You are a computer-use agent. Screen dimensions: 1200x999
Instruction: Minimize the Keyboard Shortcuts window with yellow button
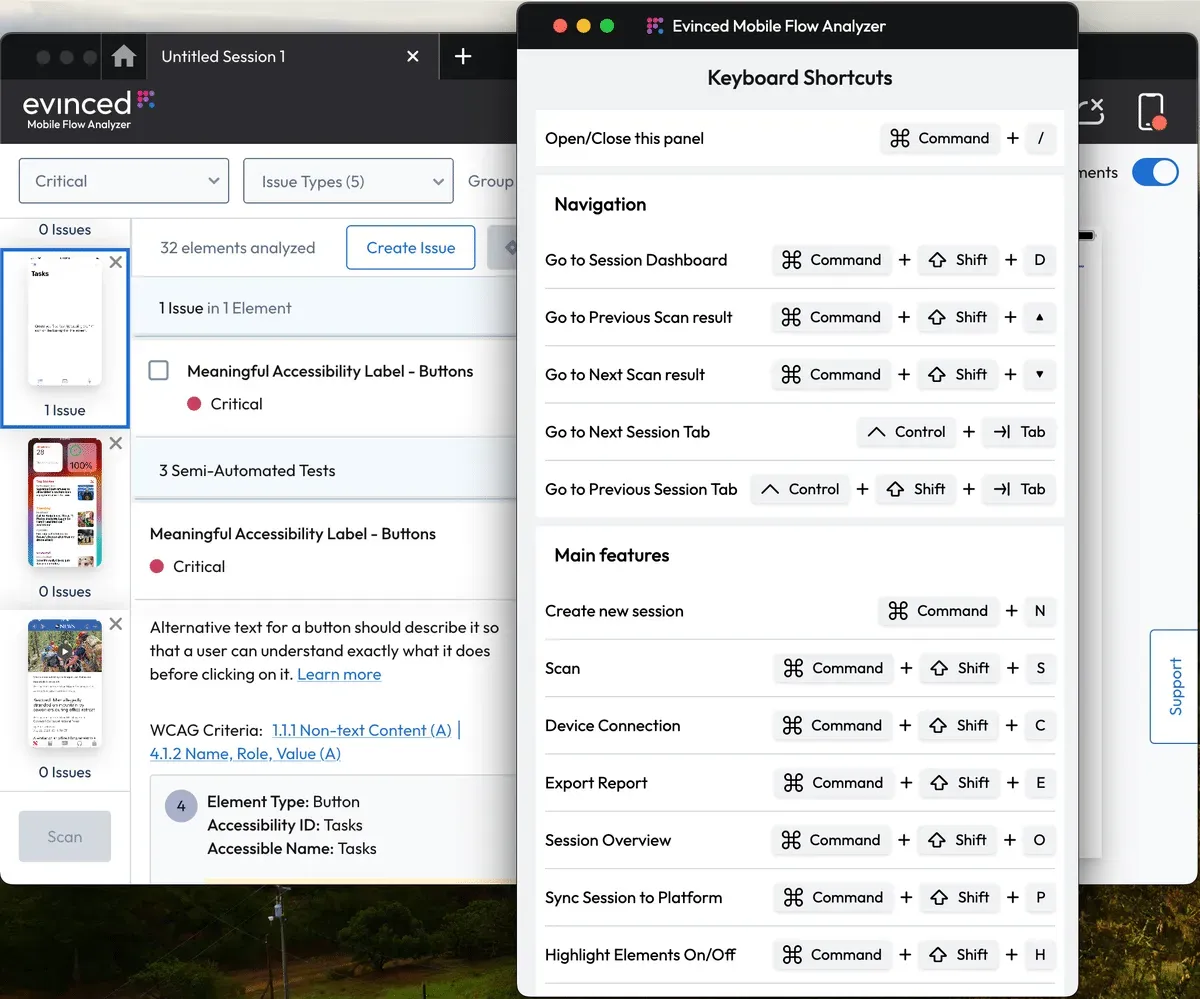coord(584,26)
